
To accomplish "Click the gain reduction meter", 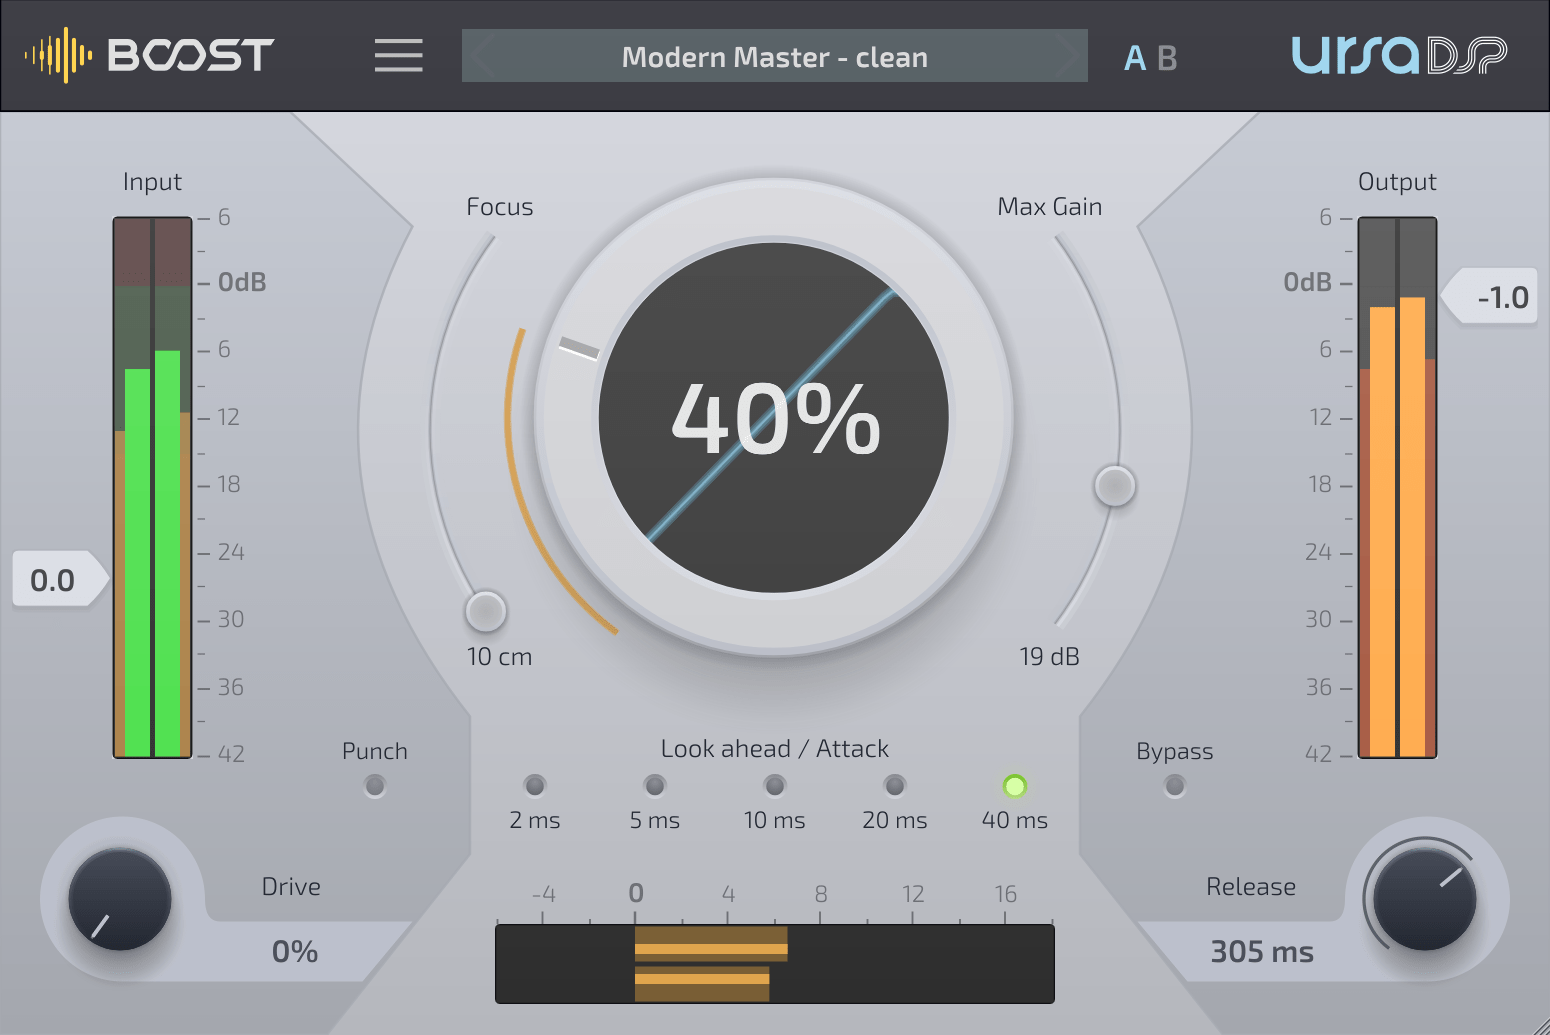I will (x=775, y=964).
